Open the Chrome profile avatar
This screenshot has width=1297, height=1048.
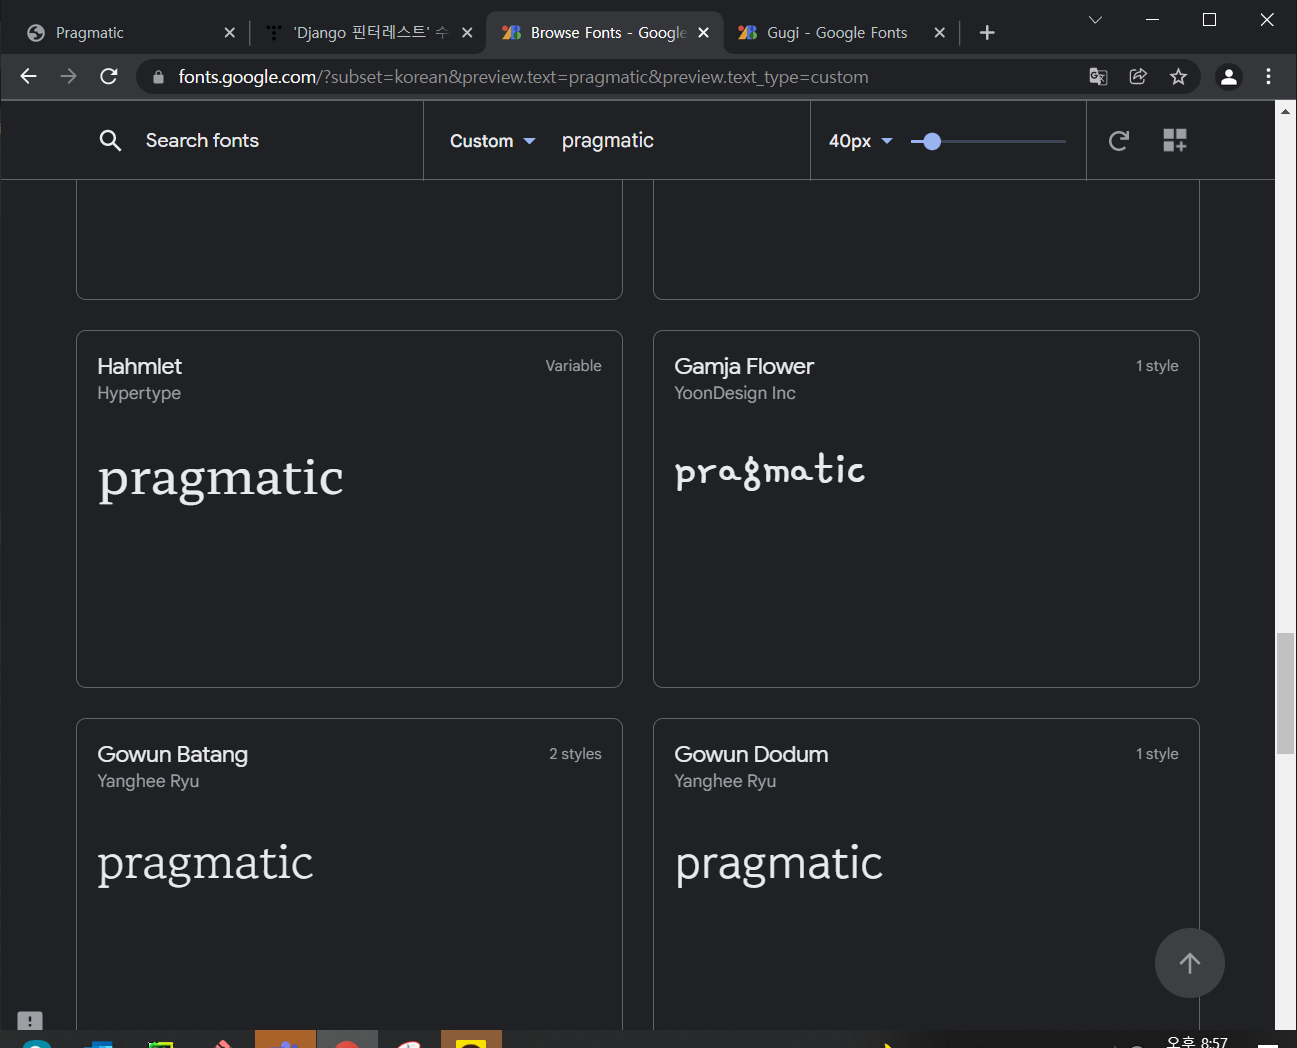pos(1229,77)
